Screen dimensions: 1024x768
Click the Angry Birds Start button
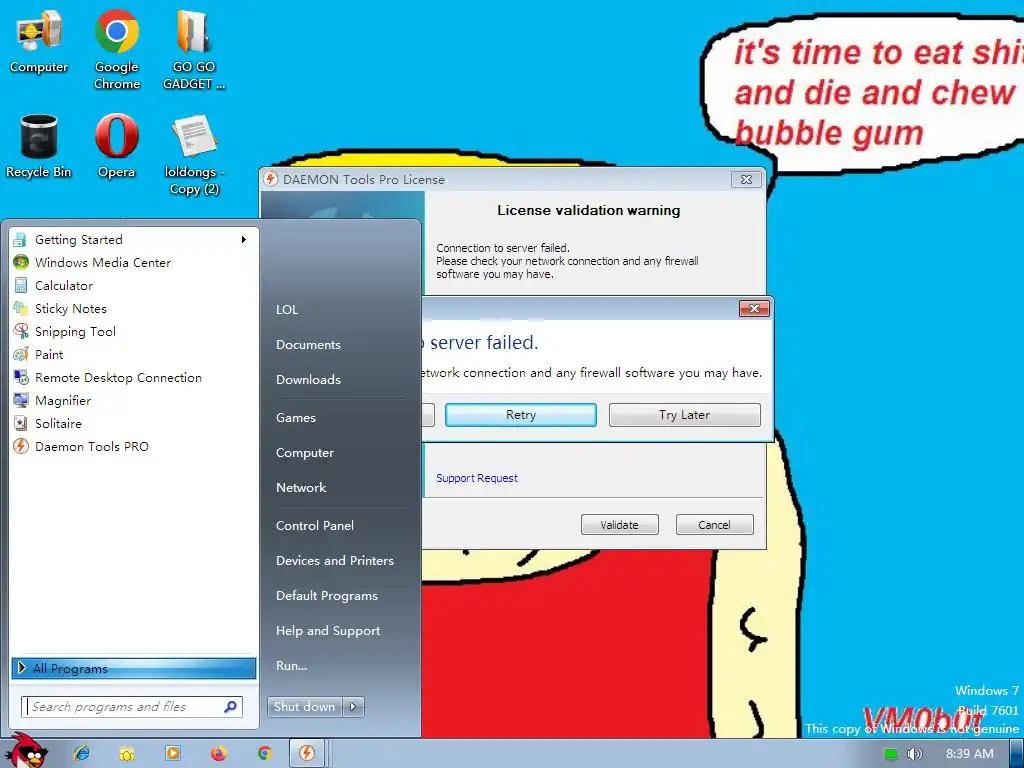[26, 751]
